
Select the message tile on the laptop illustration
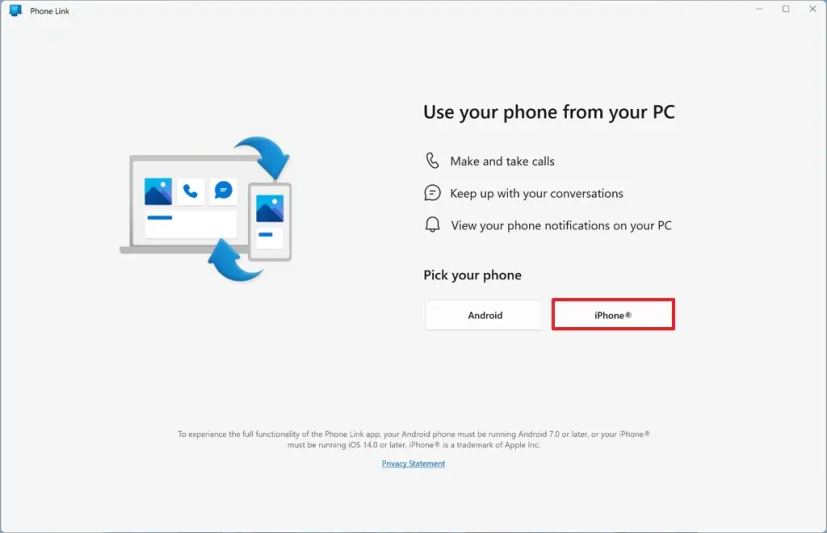[x=223, y=190]
